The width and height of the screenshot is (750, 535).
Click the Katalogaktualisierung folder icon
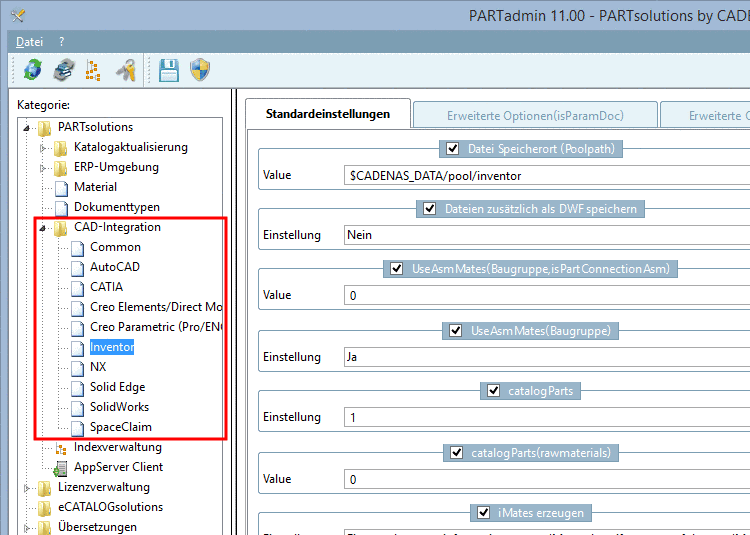tap(60, 148)
